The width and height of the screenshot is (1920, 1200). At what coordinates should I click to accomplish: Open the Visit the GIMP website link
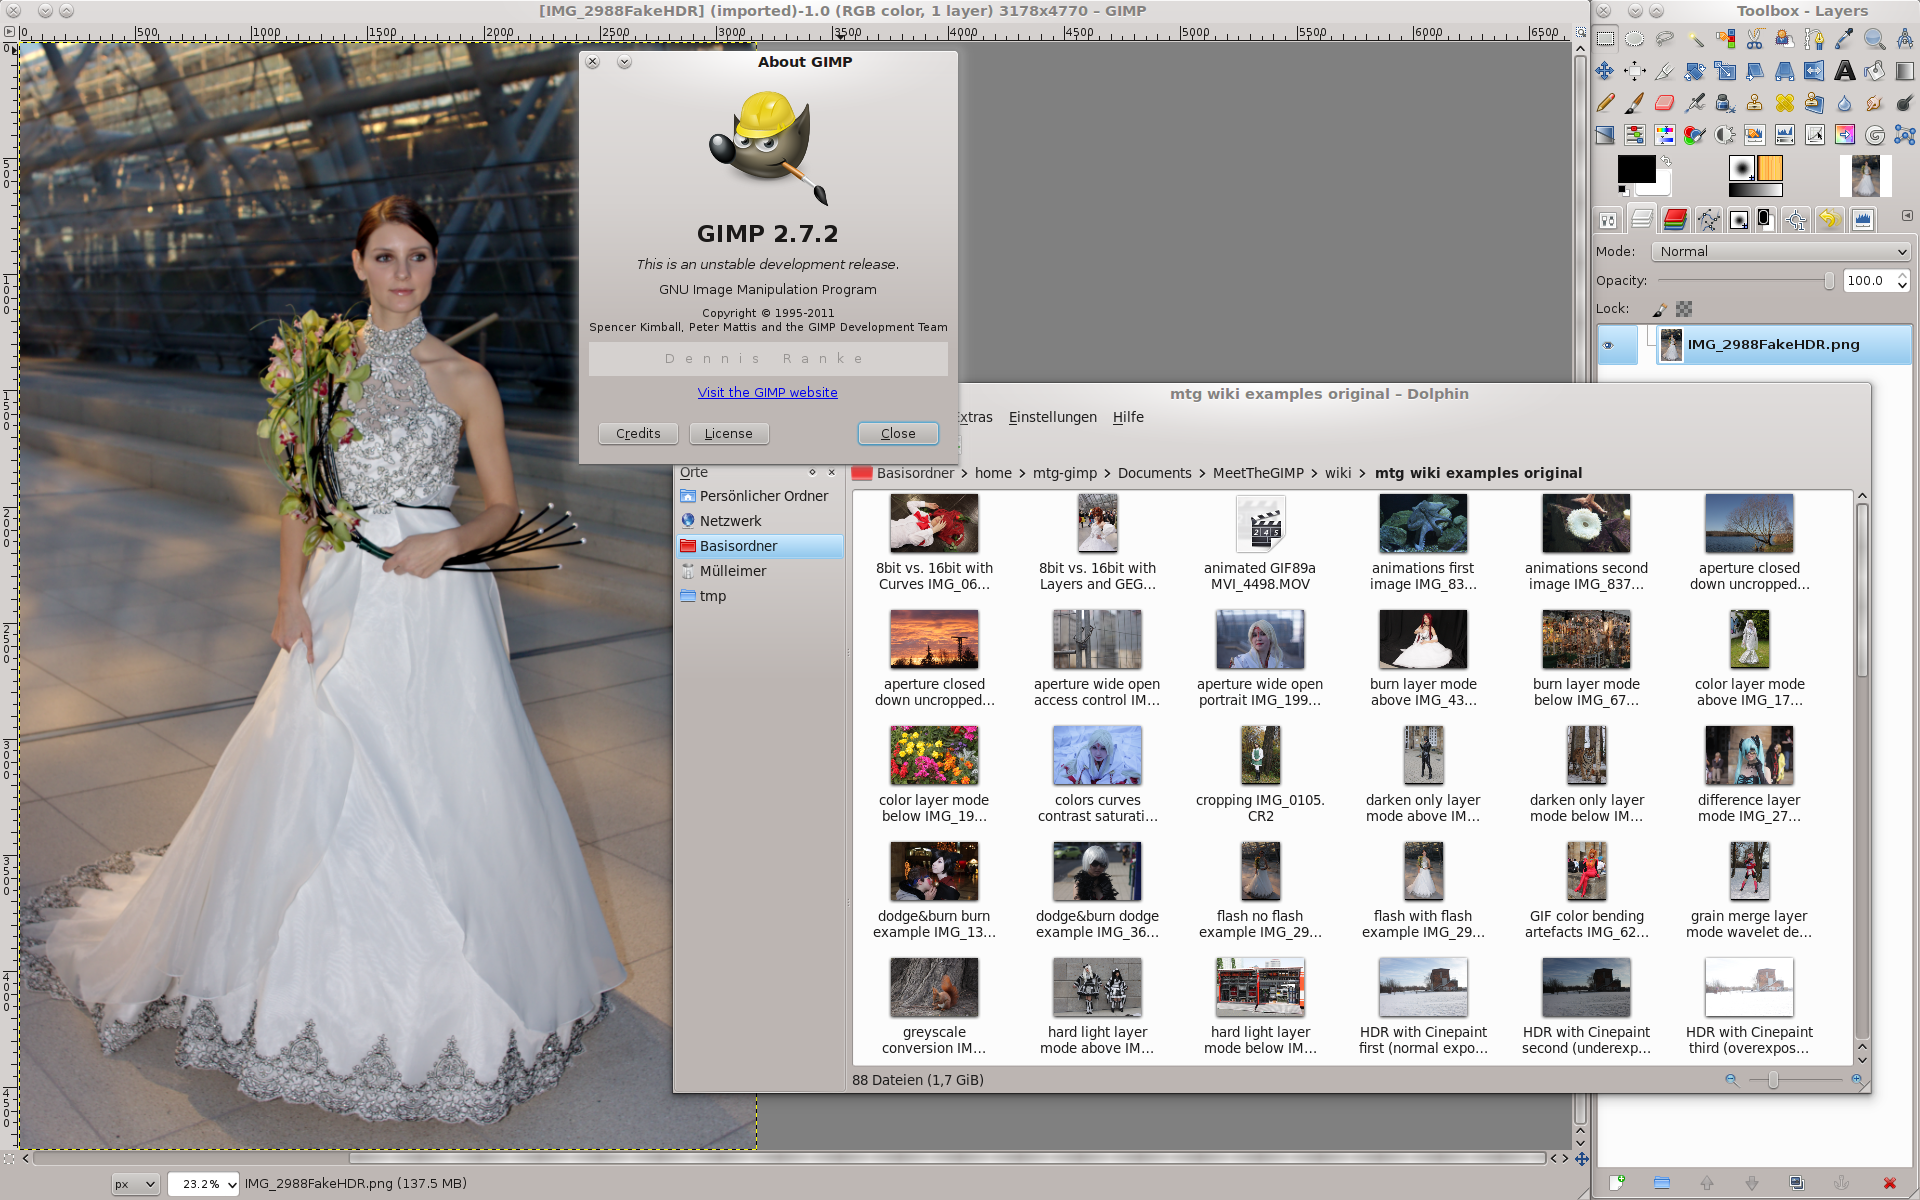click(x=767, y=392)
